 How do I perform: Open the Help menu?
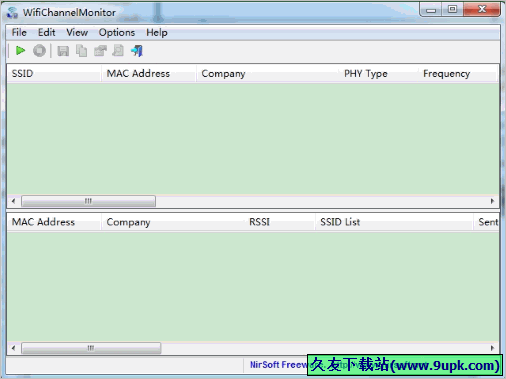[157, 32]
